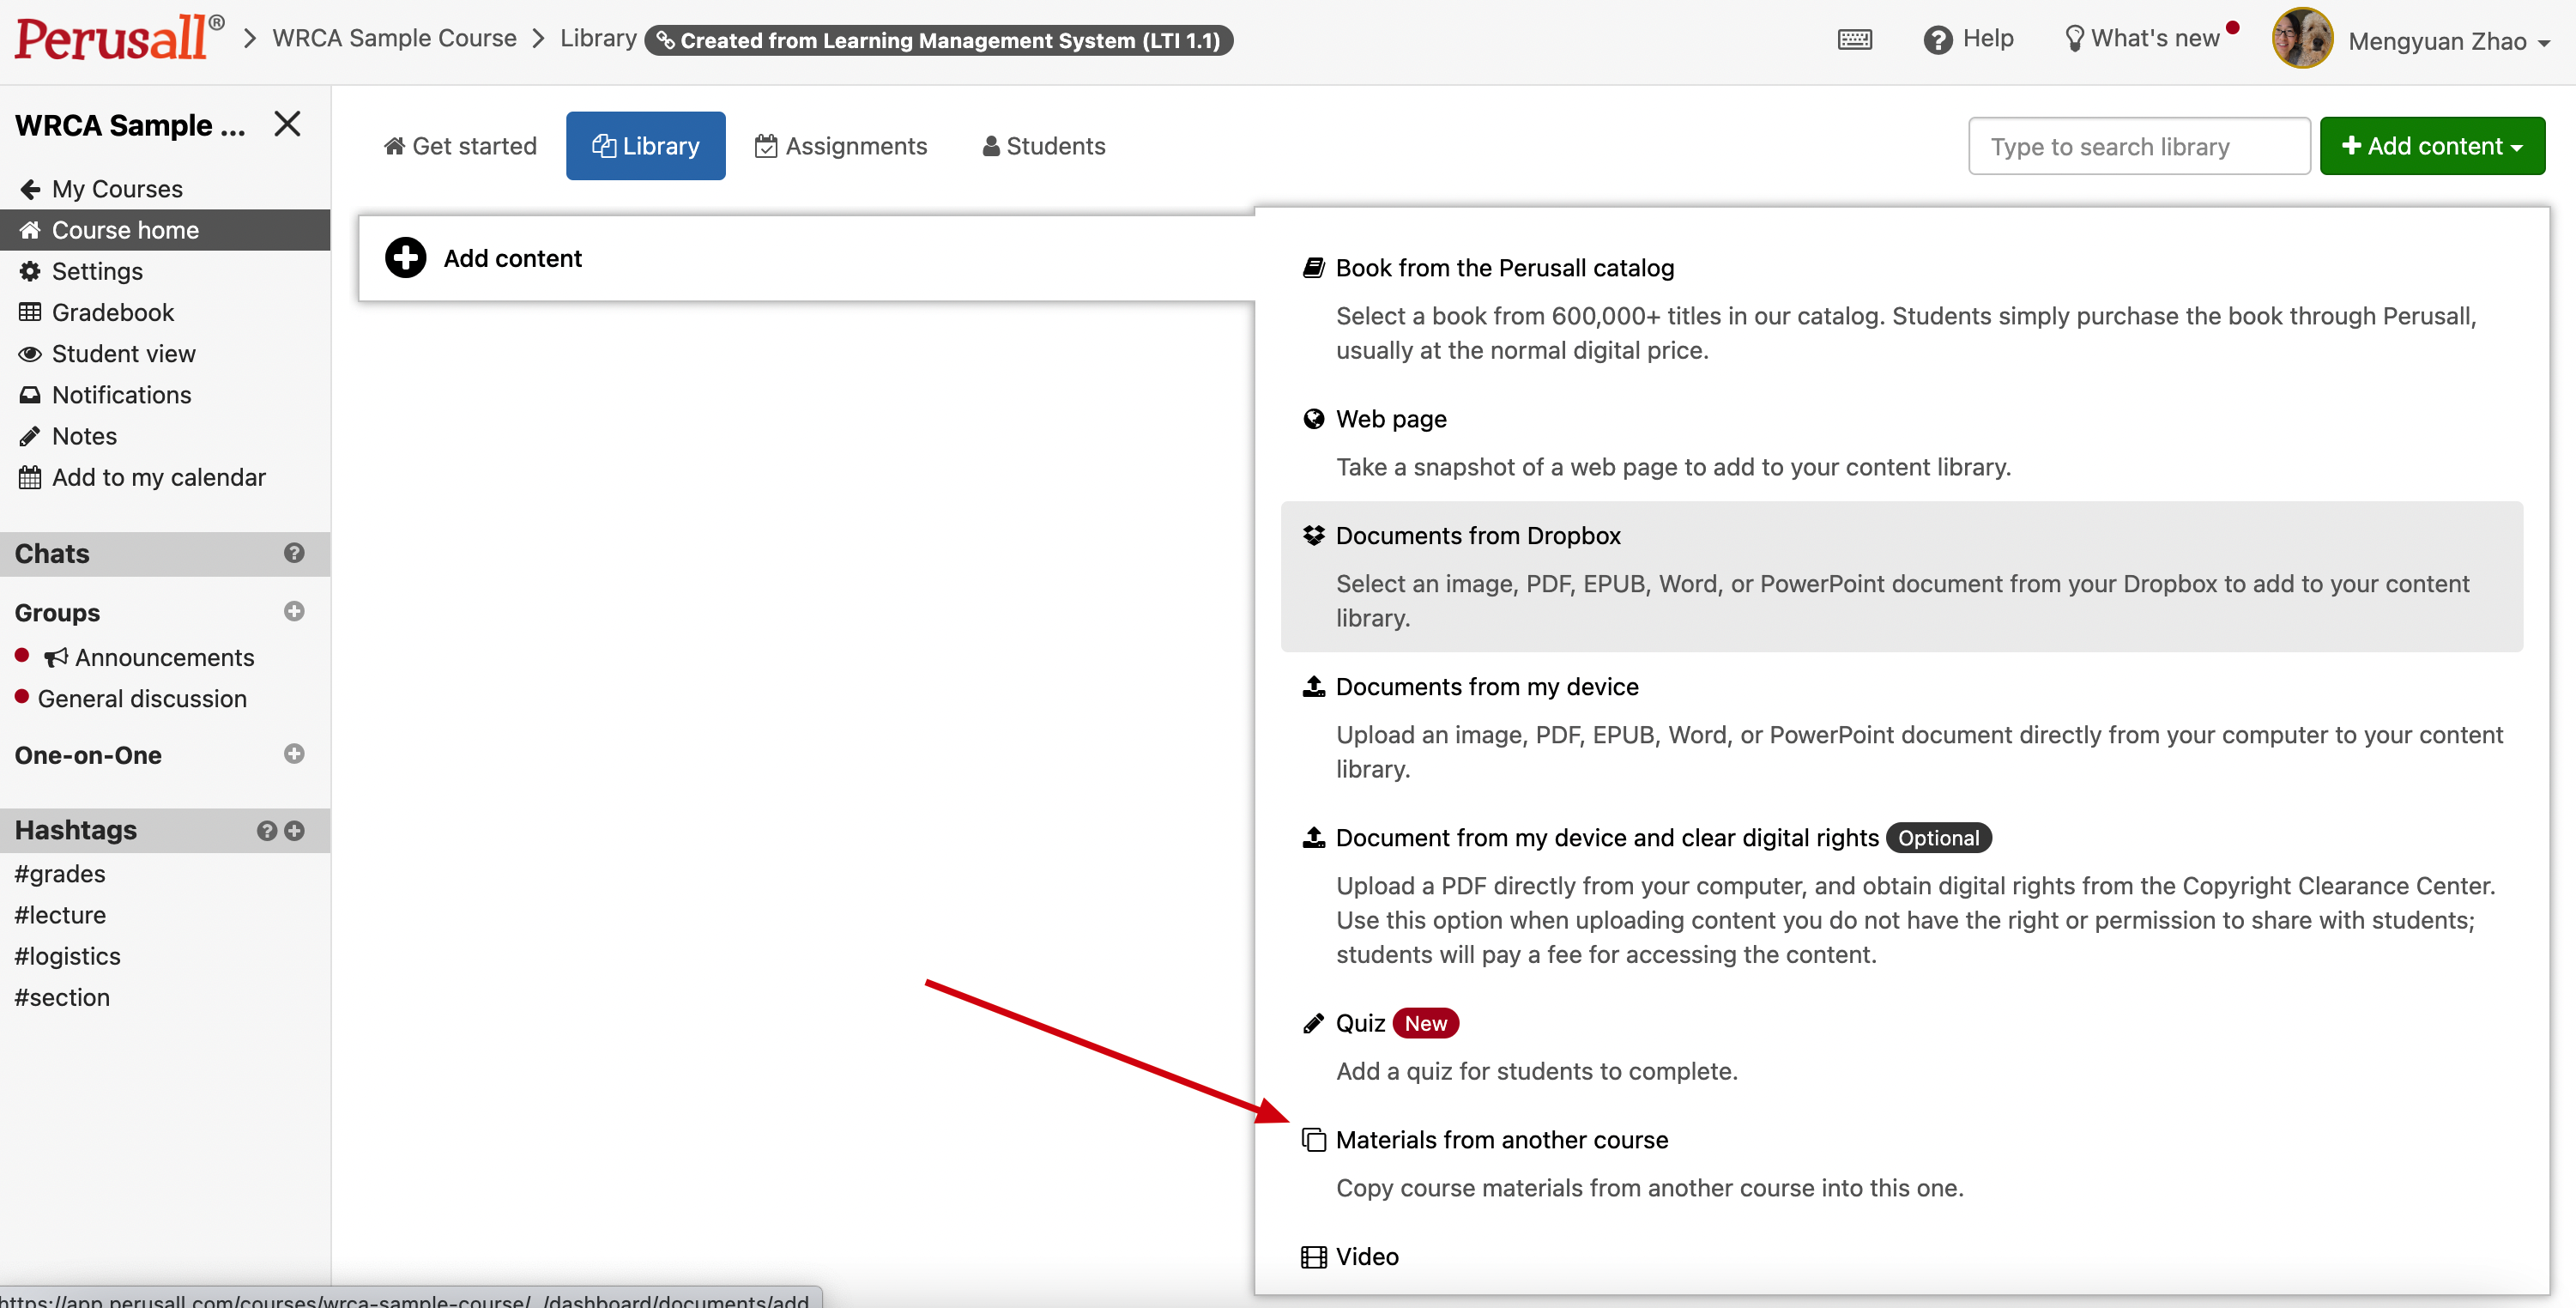The image size is (2576, 1308).
Task: Click the search library input field
Action: pos(2139,146)
